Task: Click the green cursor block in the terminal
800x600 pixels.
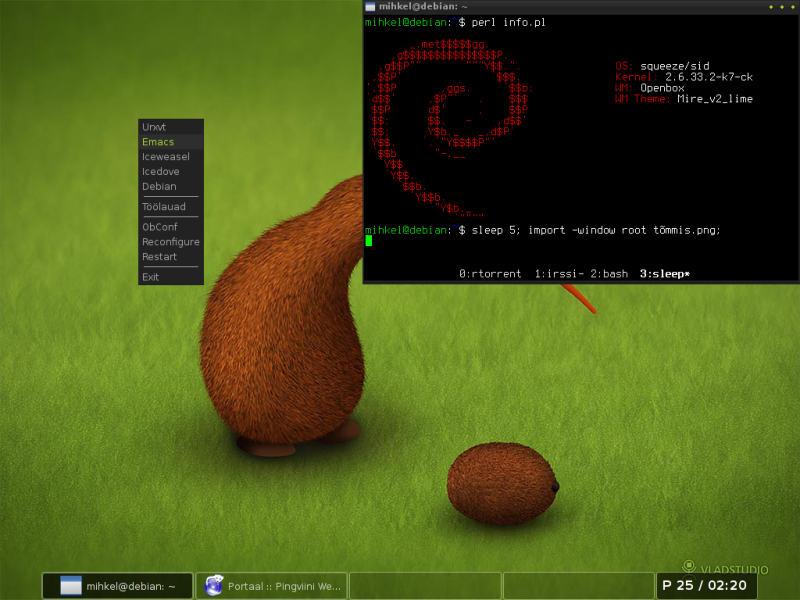Action: coord(369,241)
